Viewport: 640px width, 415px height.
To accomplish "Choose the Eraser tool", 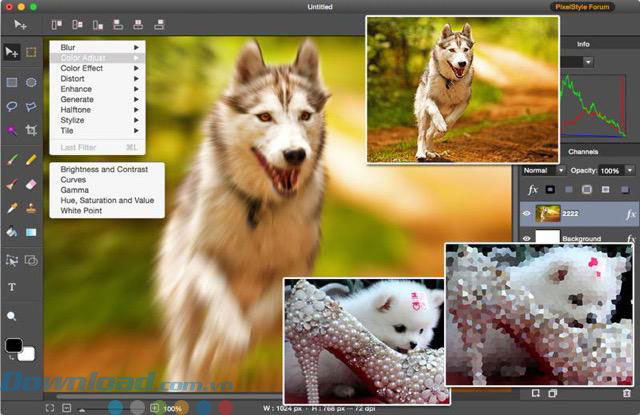I will (32, 185).
